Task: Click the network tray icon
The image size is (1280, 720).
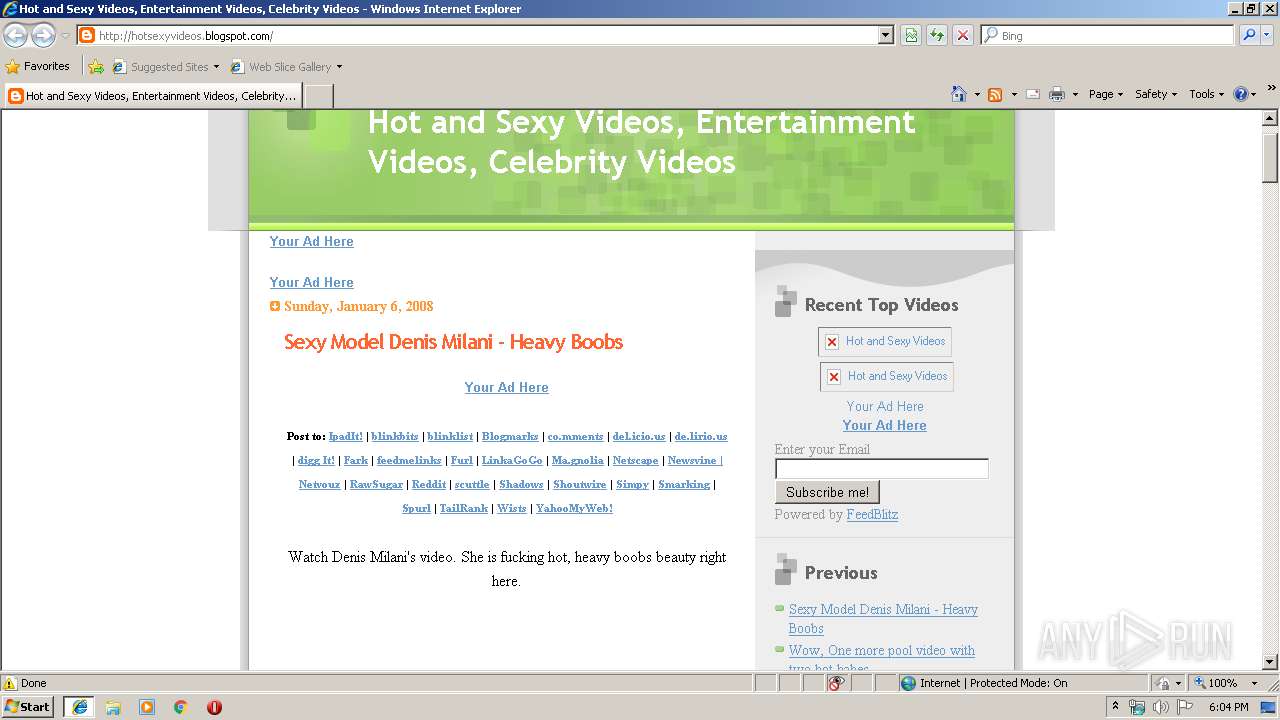Action: pyautogui.click(x=1137, y=707)
